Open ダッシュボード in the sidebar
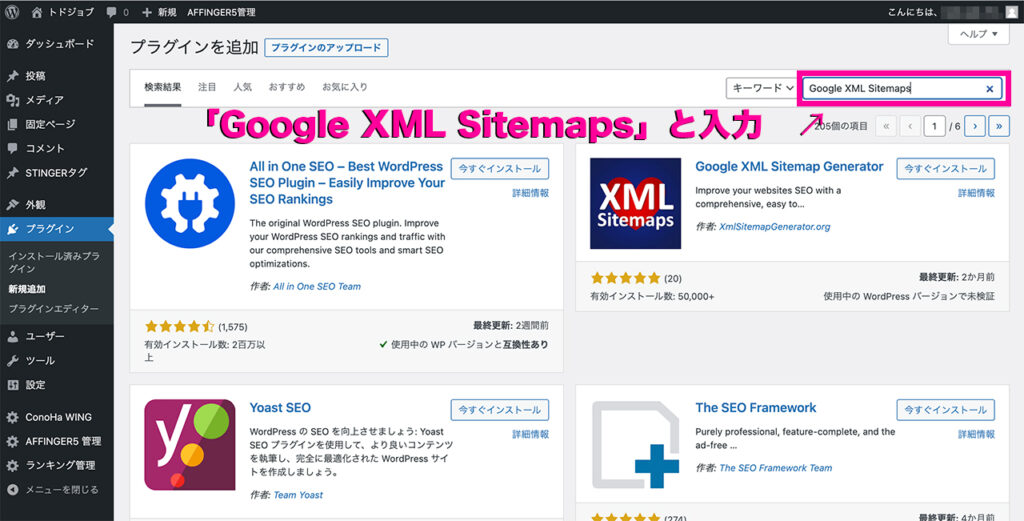The width and height of the screenshot is (1024, 521). [57, 44]
